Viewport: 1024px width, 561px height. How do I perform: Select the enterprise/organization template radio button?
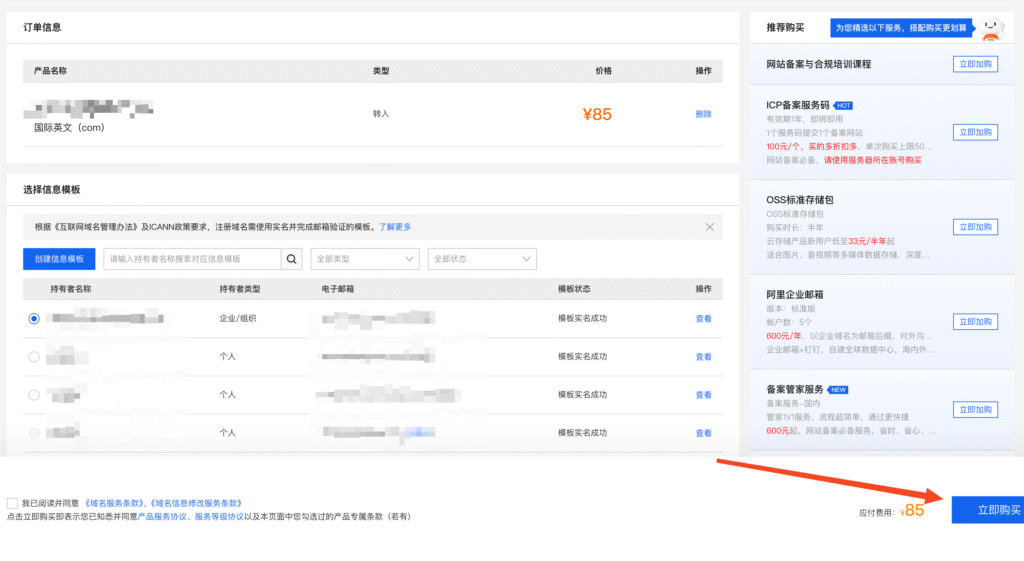click(34, 318)
